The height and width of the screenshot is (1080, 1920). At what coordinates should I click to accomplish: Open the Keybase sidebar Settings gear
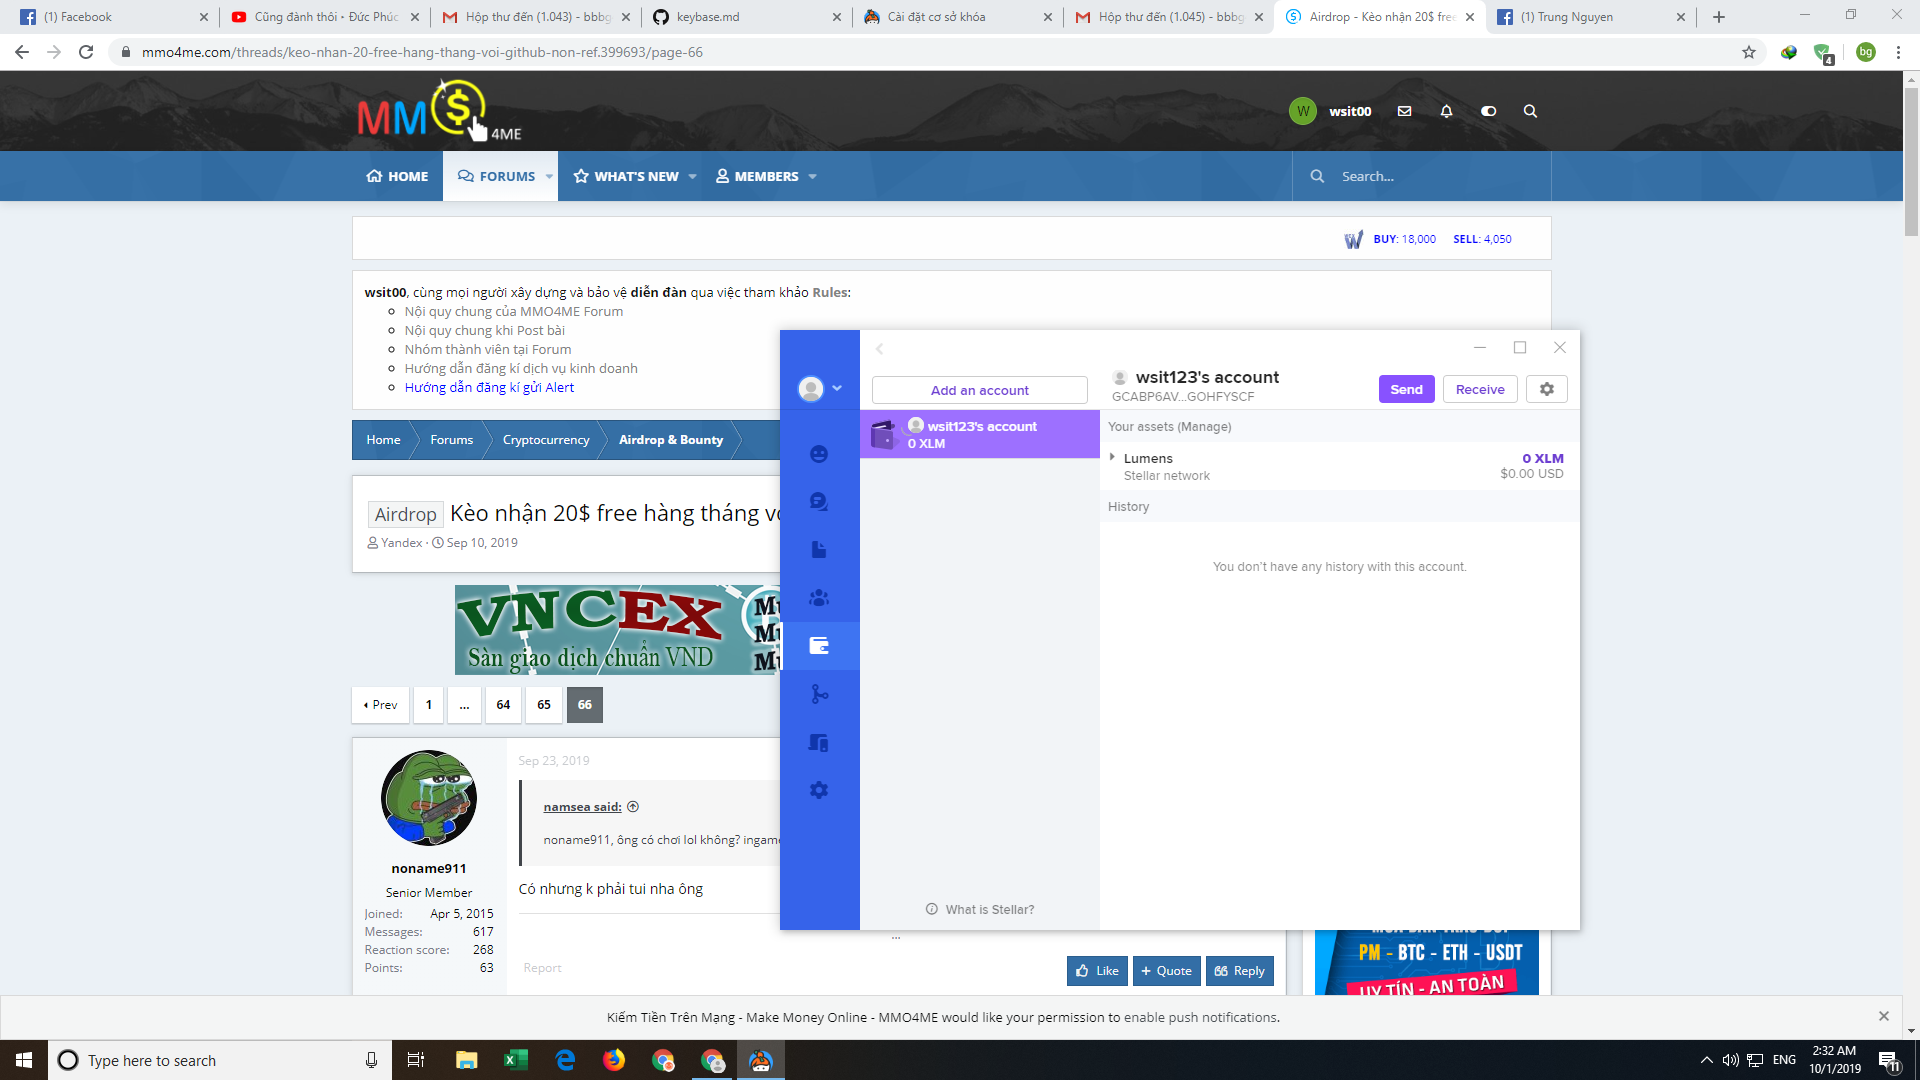[x=819, y=790]
